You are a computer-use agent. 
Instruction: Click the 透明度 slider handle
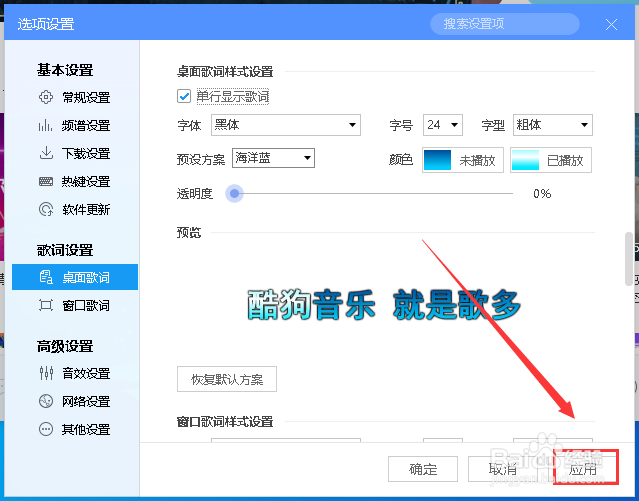pyautogui.click(x=234, y=194)
